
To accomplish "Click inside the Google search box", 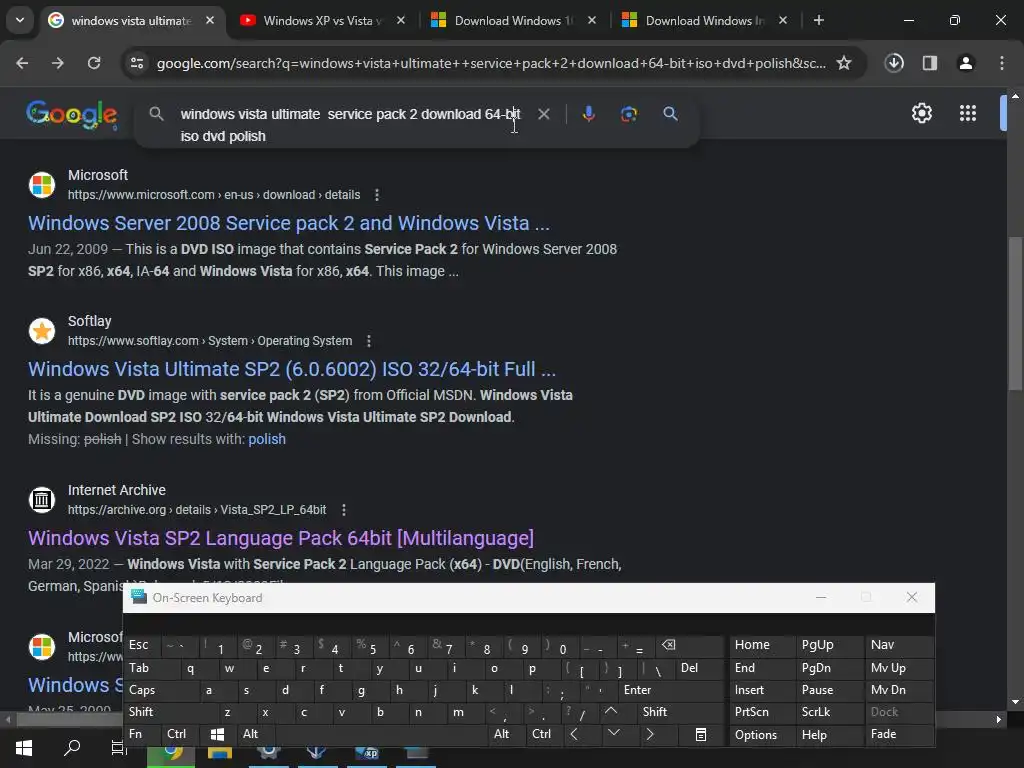I will click(x=353, y=125).
